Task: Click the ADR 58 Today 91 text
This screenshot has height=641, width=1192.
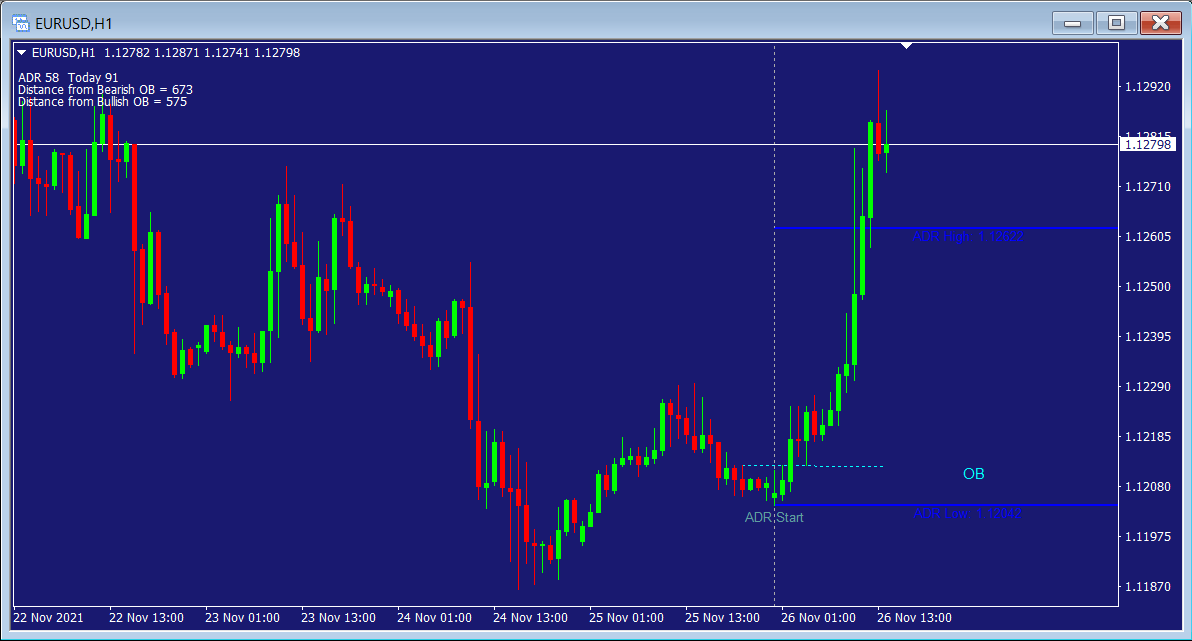Action: [x=68, y=77]
